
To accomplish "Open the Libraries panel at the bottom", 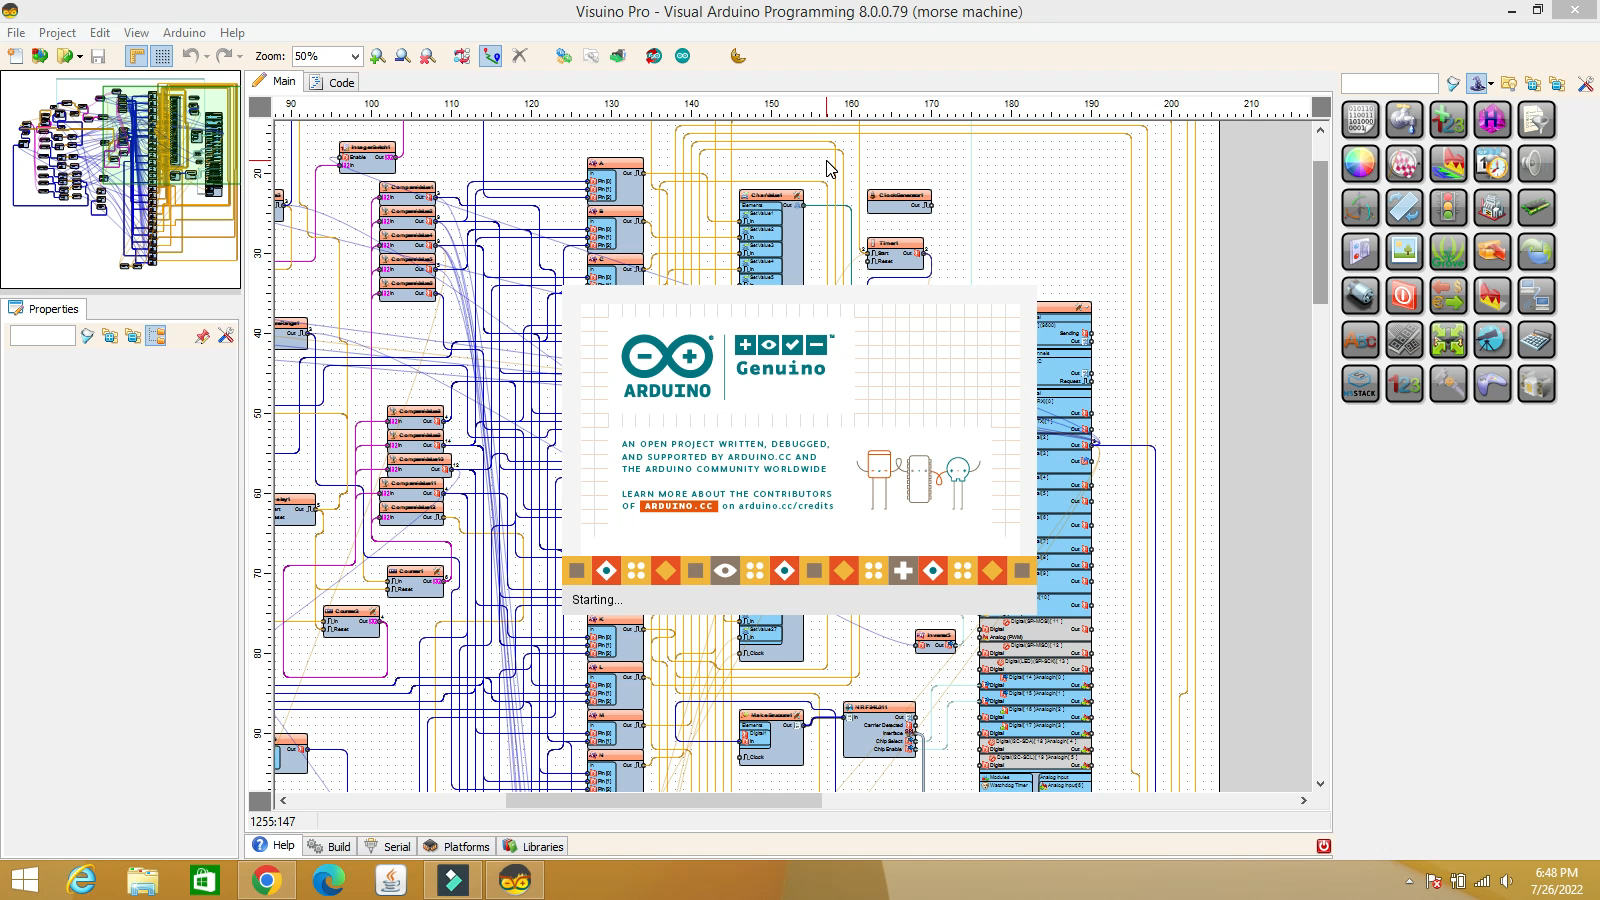I will [534, 846].
